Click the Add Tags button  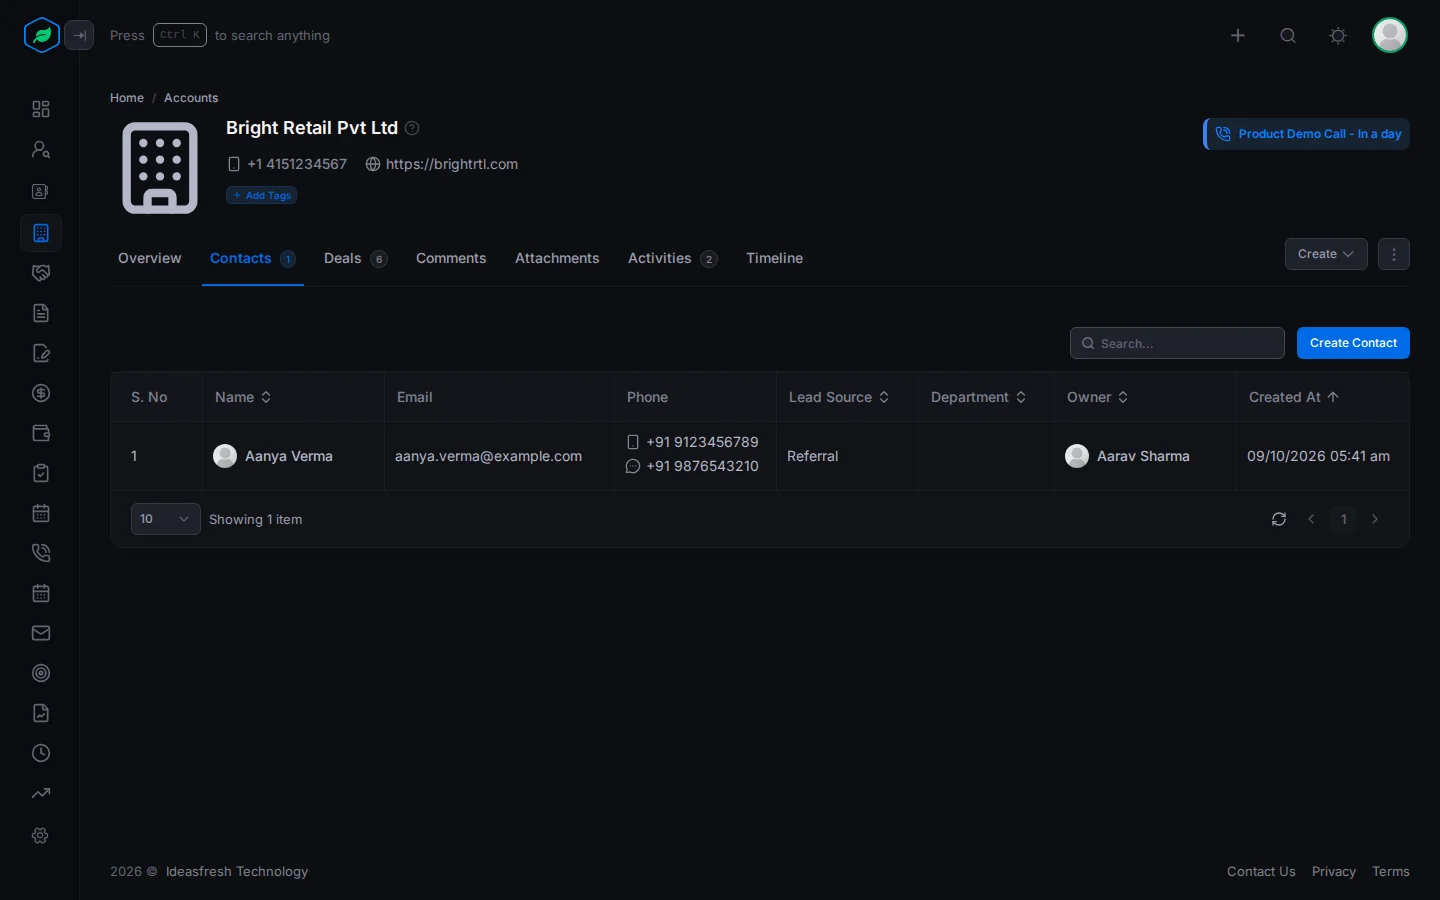(x=262, y=195)
